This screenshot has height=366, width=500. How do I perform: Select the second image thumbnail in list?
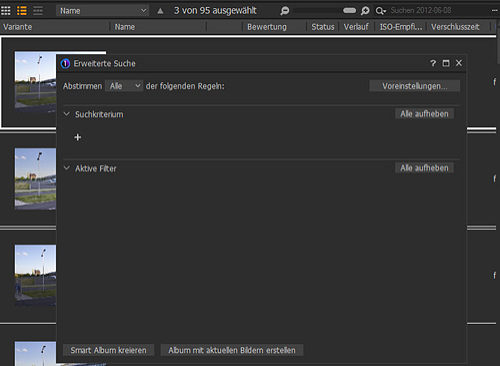[35, 179]
